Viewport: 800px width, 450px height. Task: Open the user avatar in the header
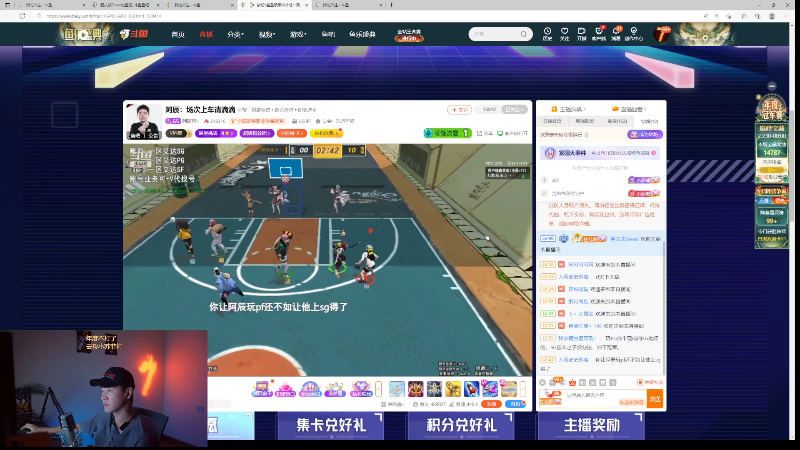662,34
